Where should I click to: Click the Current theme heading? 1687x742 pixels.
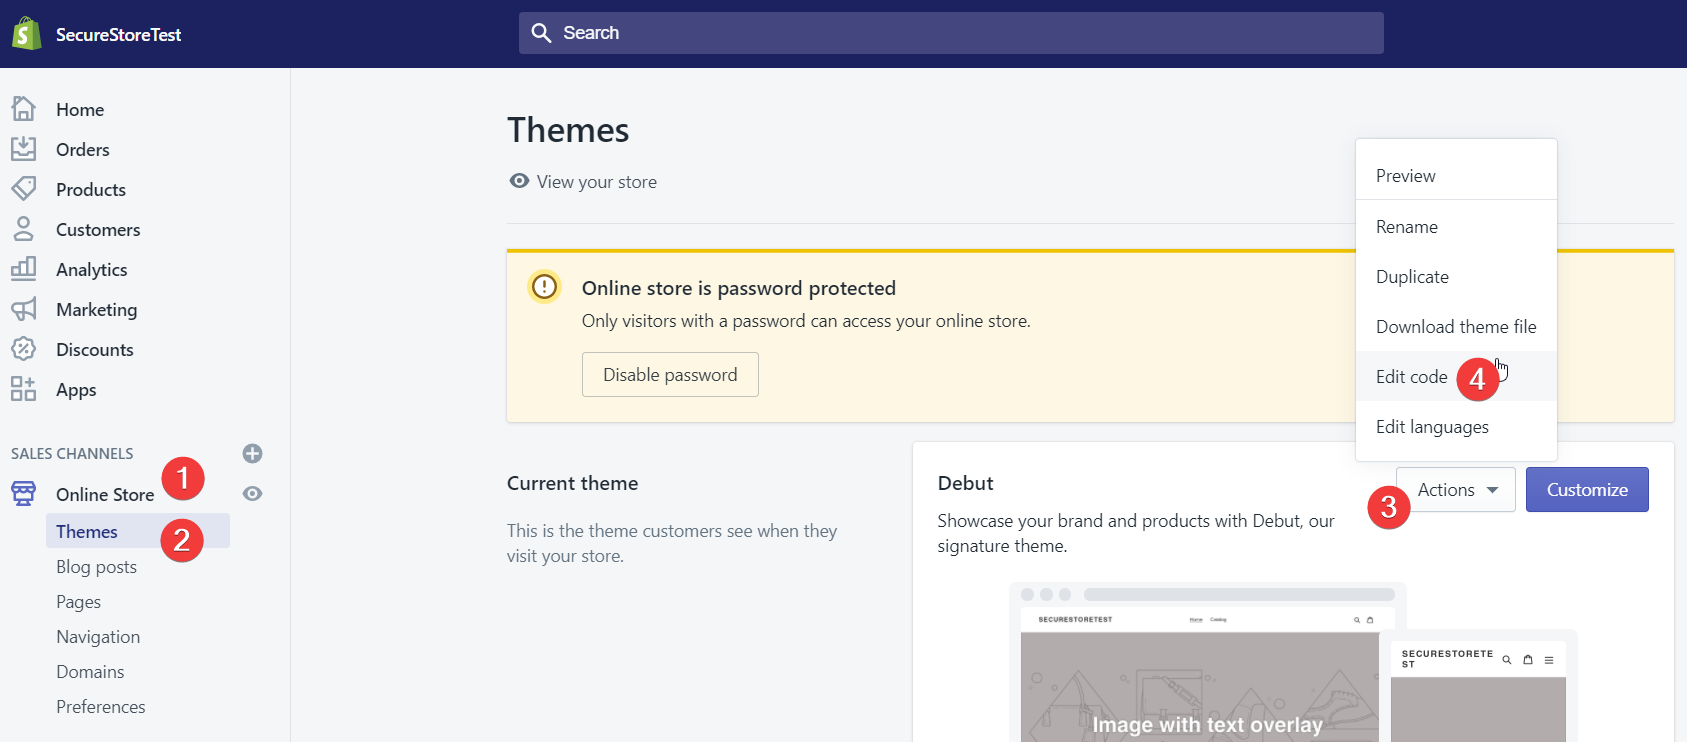click(572, 483)
